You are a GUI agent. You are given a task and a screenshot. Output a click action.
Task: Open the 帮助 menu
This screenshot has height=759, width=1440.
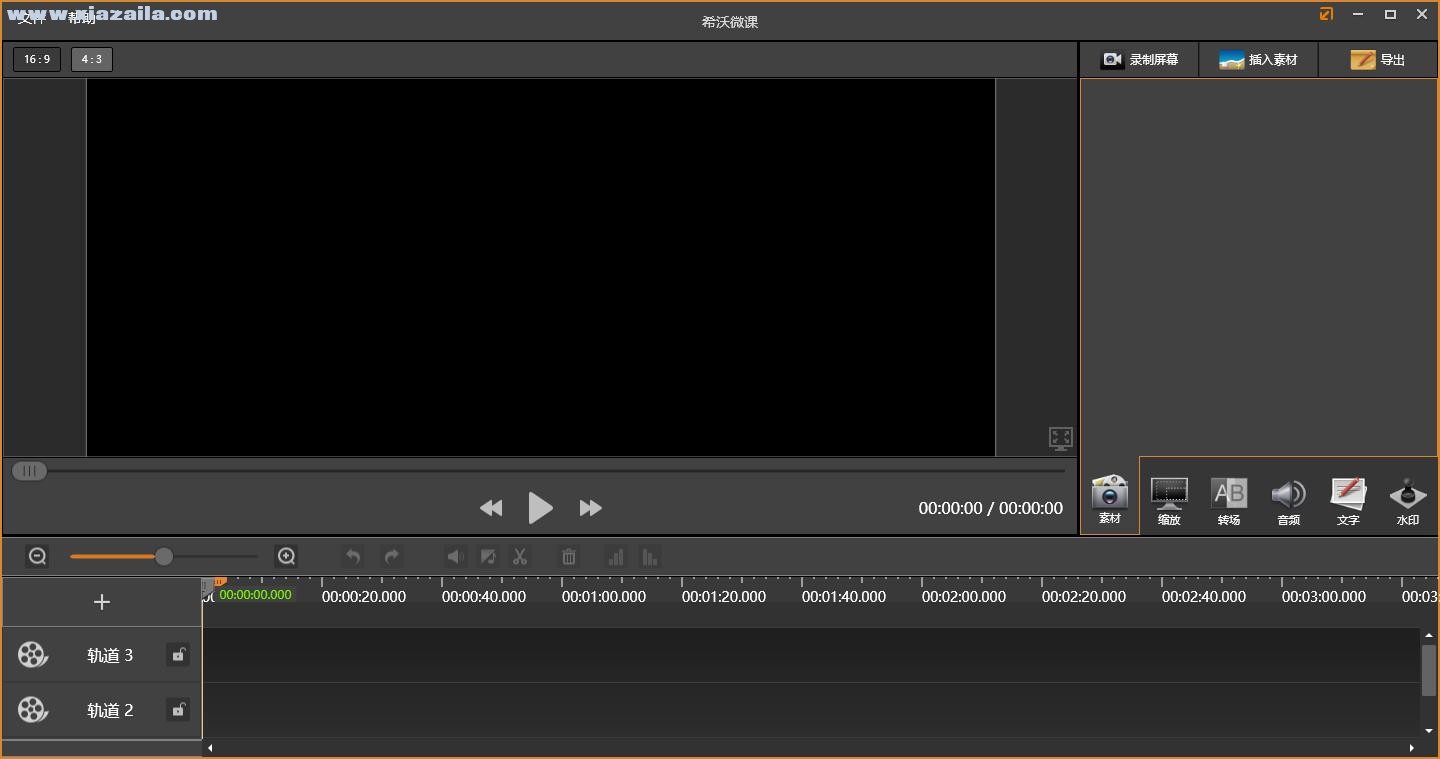(x=82, y=18)
